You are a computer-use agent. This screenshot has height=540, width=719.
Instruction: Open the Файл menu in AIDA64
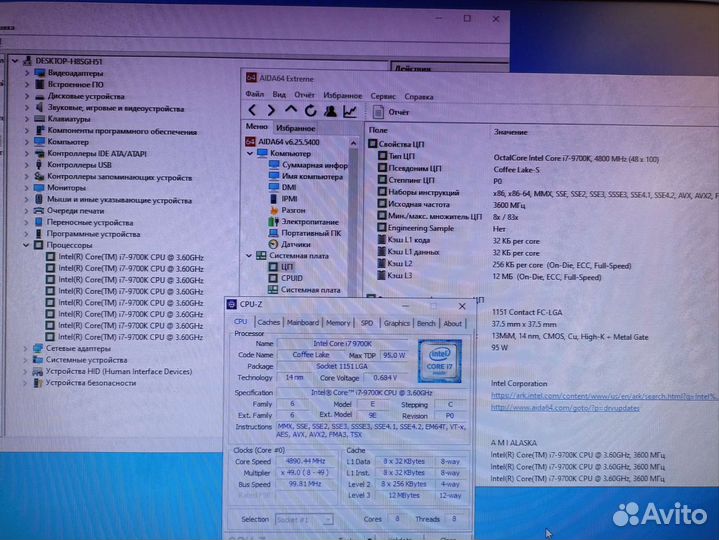(x=254, y=94)
